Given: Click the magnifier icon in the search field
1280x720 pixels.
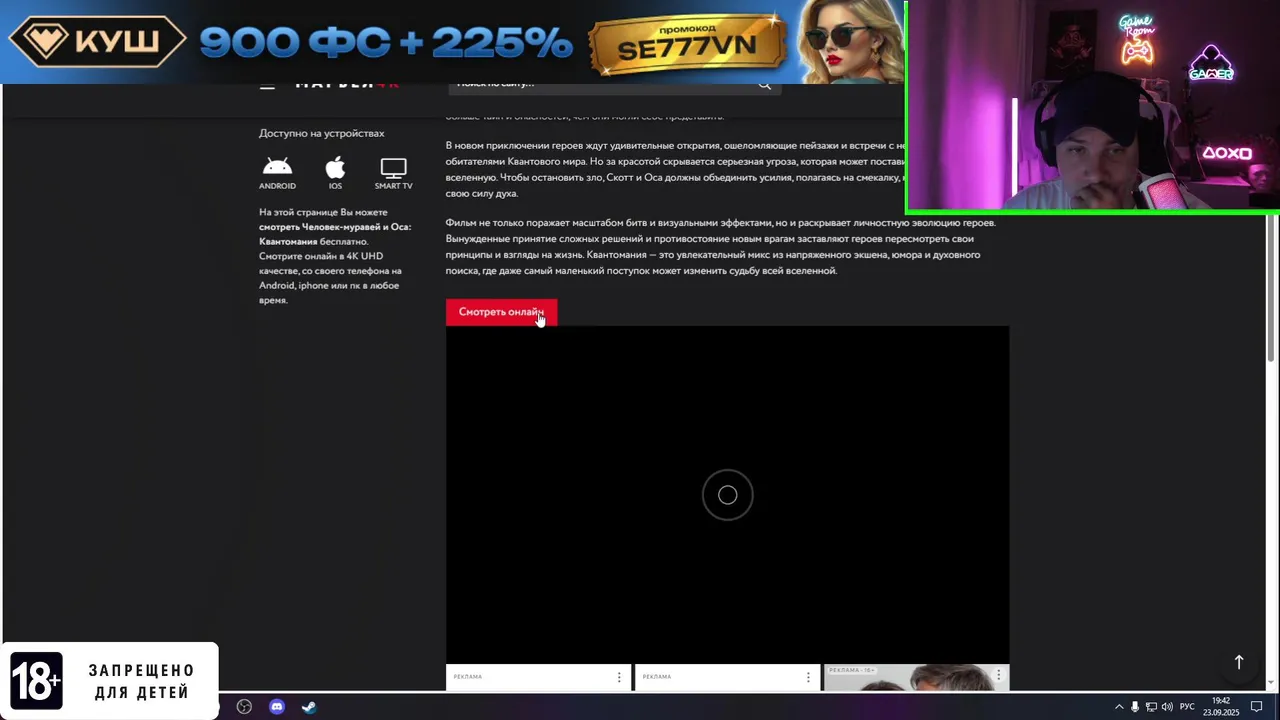Looking at the screenshot, I should [765, 85].
